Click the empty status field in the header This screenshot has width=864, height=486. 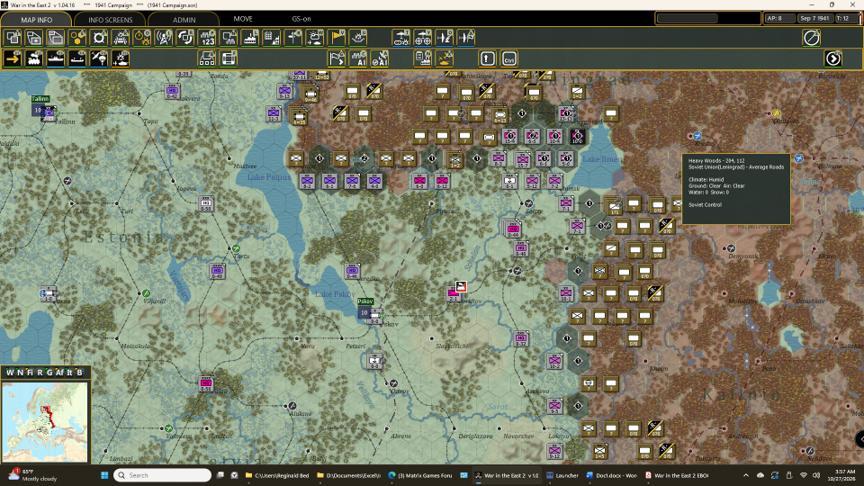pos(688,18)
